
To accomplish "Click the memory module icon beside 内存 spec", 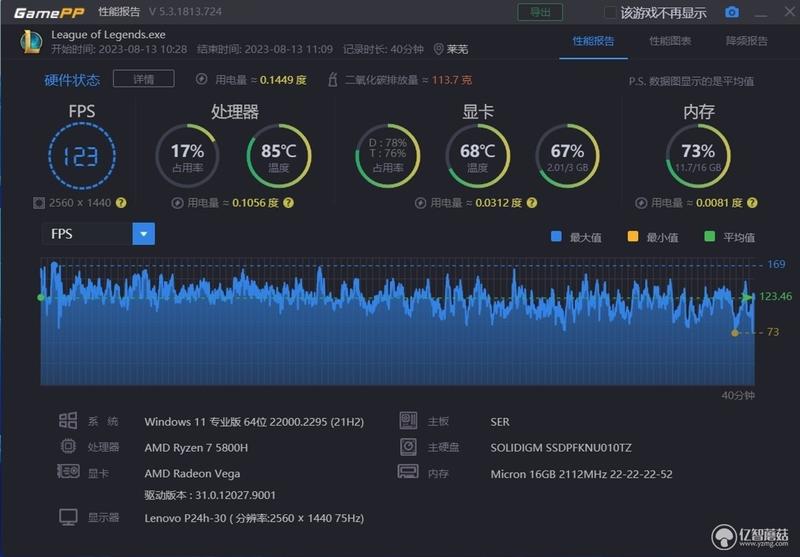I will point(408,471).
